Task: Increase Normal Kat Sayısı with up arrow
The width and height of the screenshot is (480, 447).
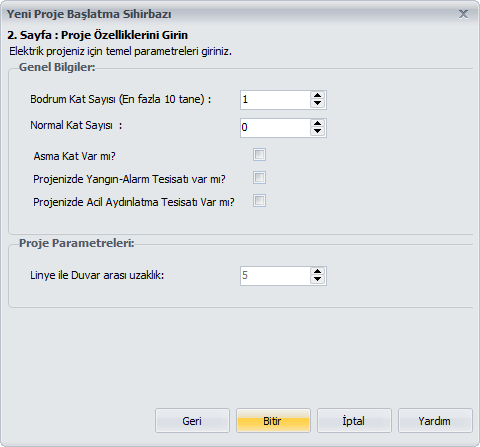Action: [x=317, y=124]
